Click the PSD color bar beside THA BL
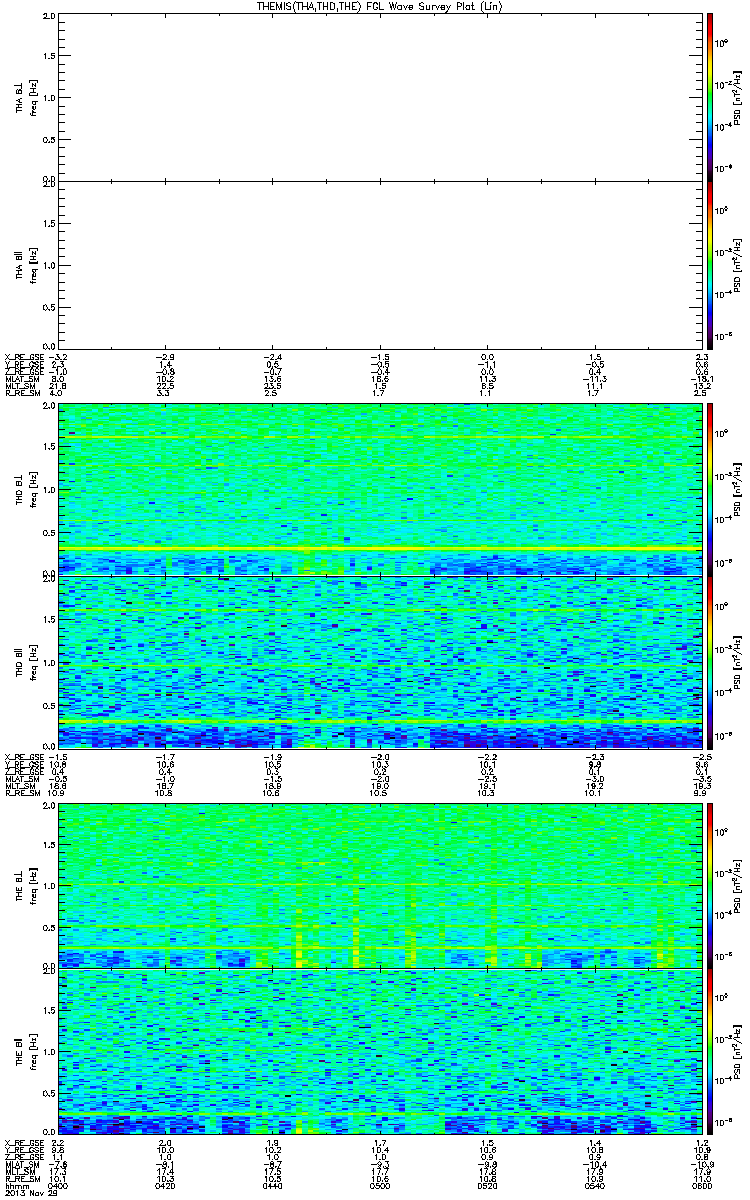750x1200 pixels. (710, 97)
